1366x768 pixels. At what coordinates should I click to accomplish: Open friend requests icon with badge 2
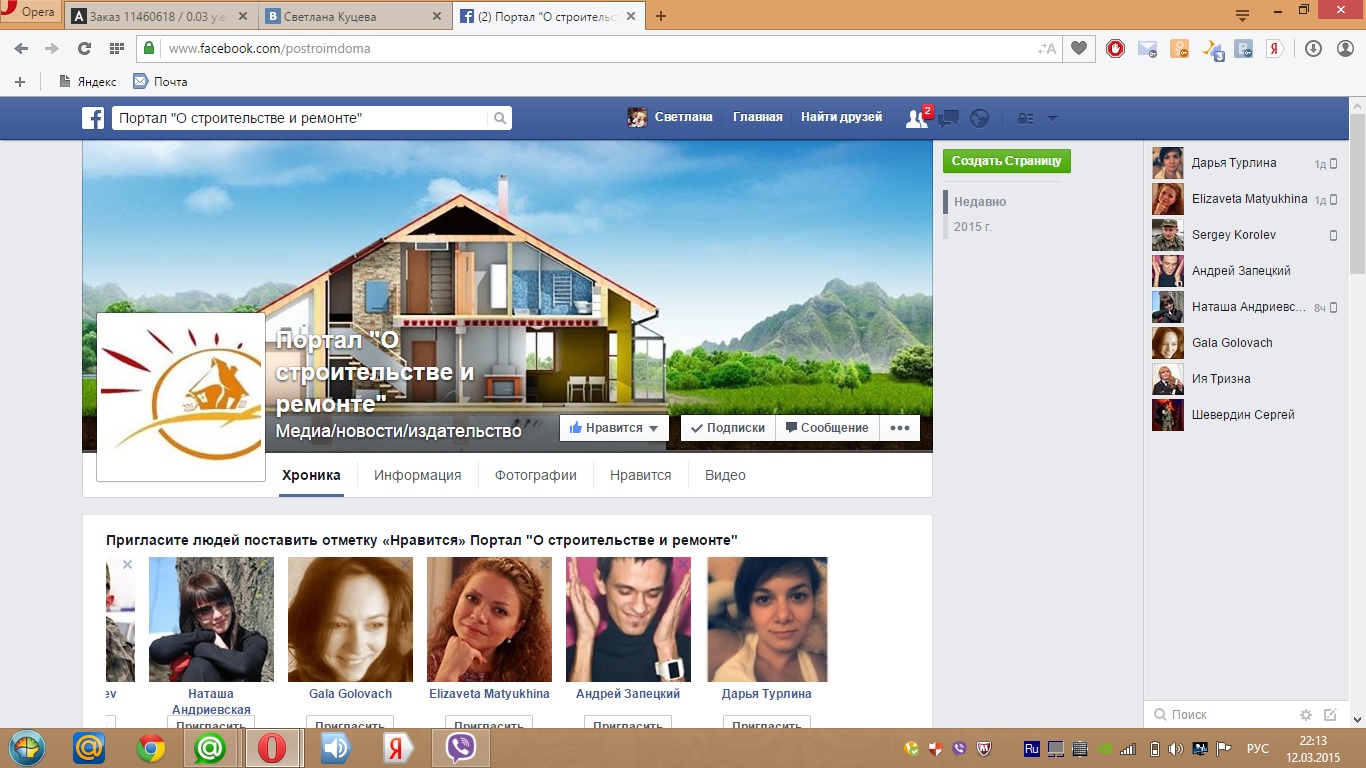[x=917, y=118]
